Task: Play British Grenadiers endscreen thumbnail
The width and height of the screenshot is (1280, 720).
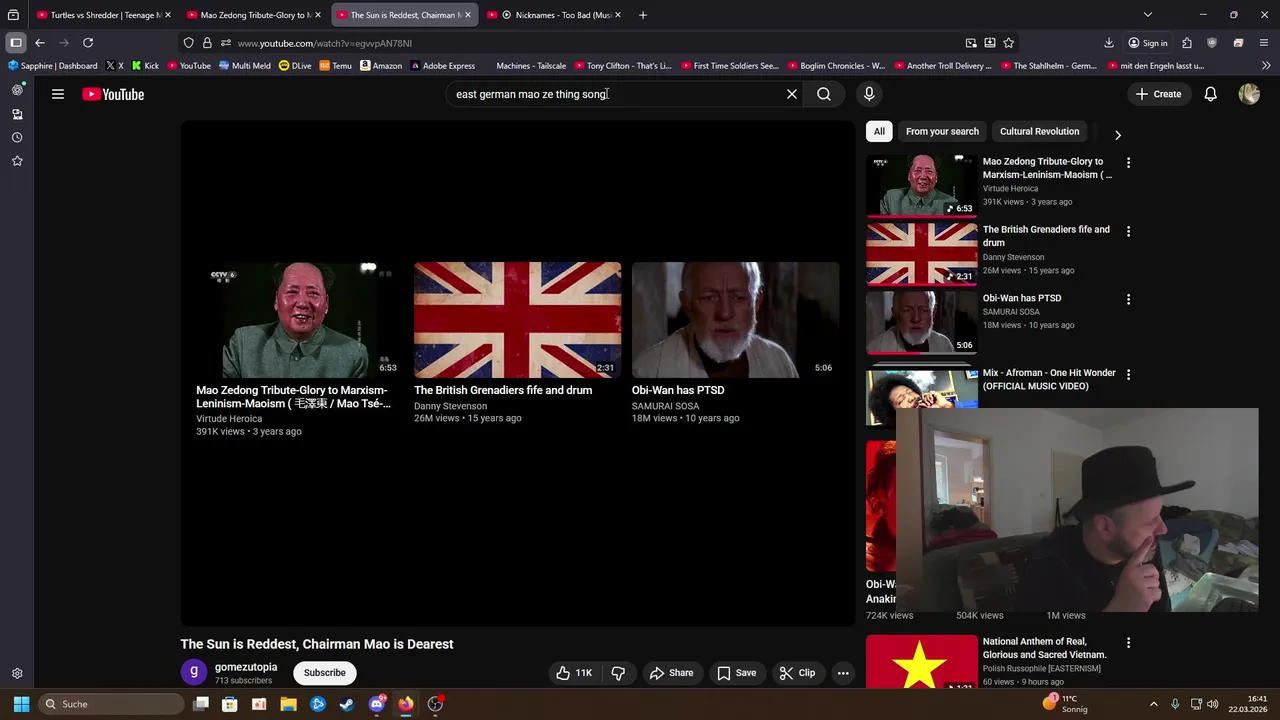Action: [517, 320]
